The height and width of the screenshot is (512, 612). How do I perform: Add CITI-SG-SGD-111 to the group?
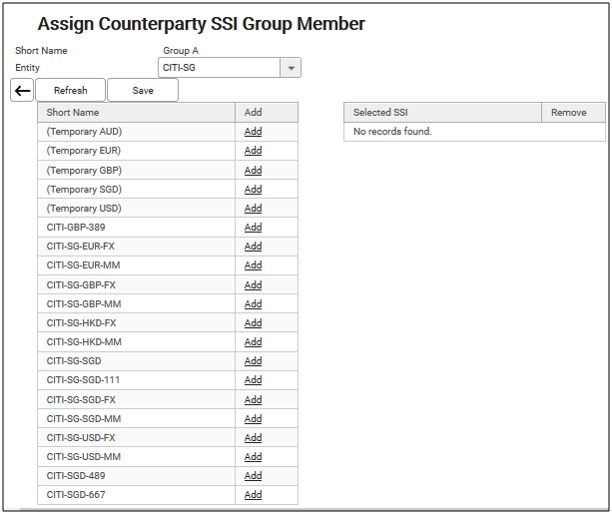[x=253, y=380]
